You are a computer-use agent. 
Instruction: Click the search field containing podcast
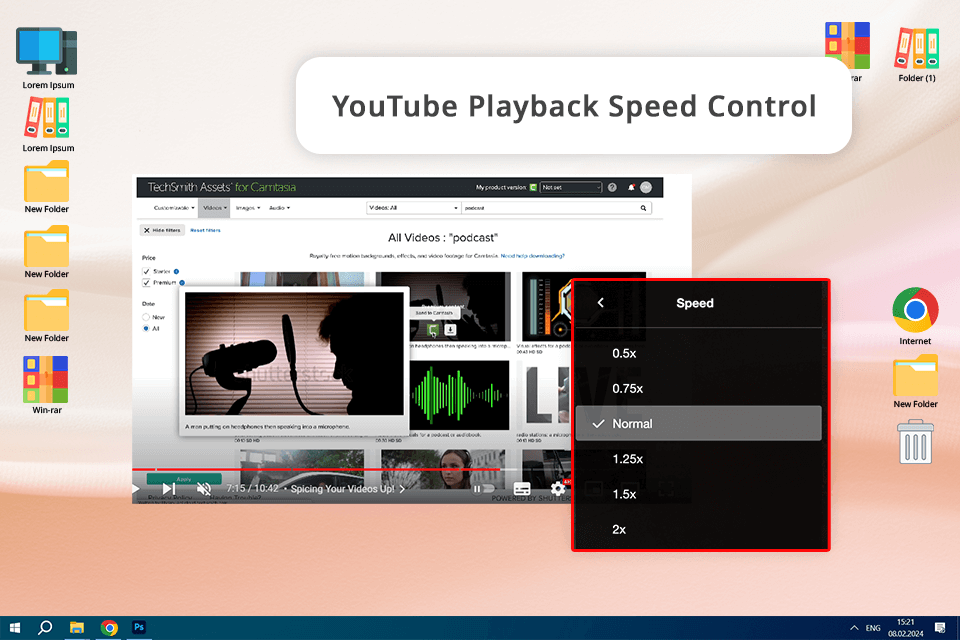click(550, 208)
